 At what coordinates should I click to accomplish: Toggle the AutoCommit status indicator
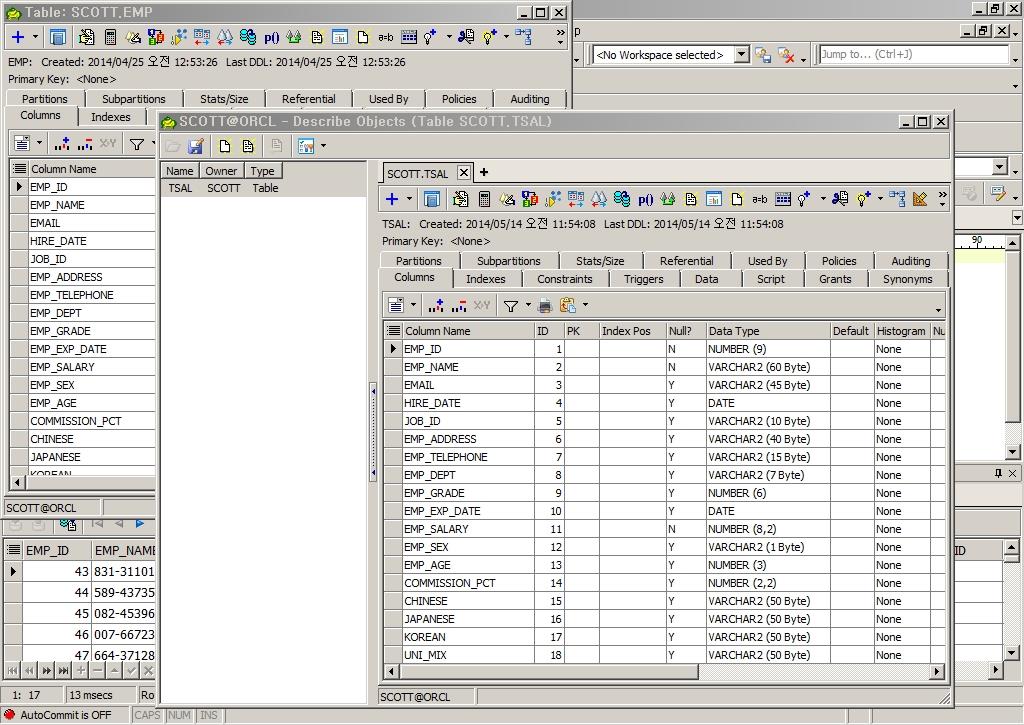pos(65,715)
